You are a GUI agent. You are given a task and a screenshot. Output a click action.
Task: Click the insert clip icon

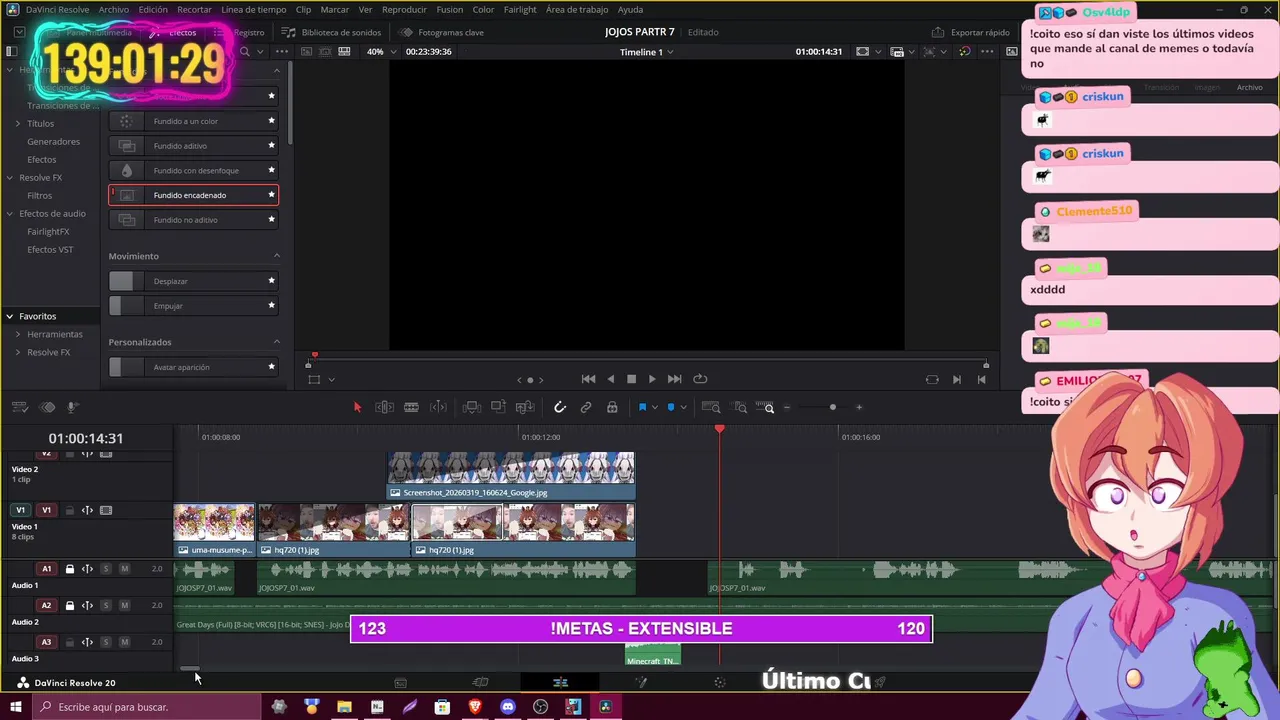[472, 407]
